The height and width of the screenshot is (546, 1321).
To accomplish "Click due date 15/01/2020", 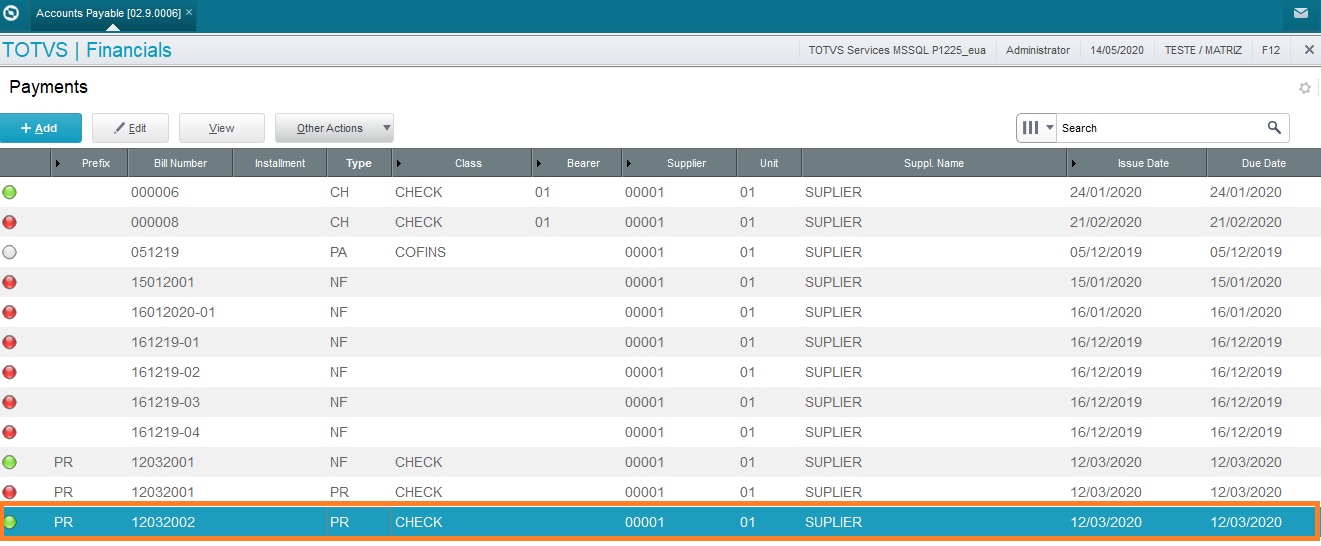I will [1245, 282].
